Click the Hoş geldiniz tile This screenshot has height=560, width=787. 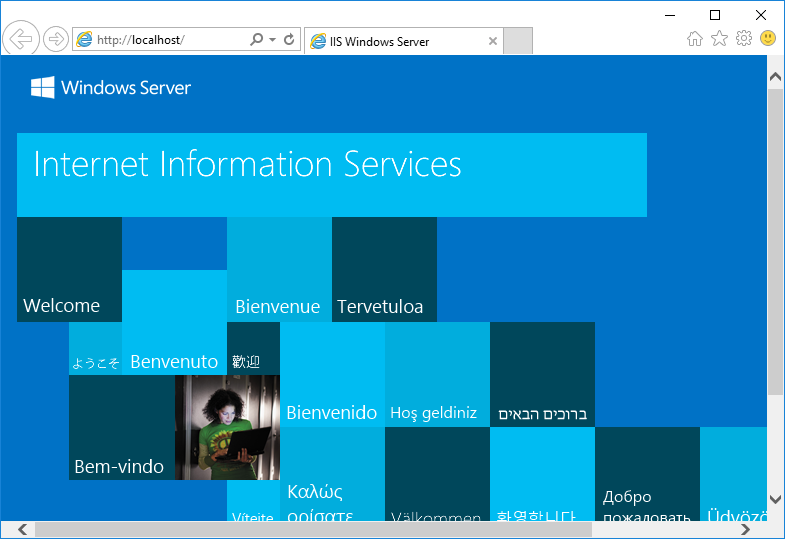click(437, 375)
